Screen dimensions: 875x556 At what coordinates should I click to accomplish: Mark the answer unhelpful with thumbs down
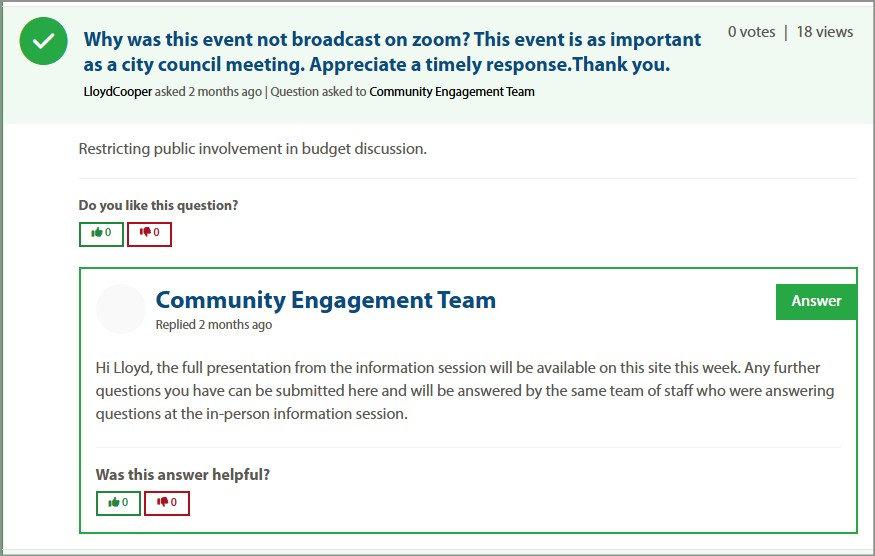click(x=167, y=503)
